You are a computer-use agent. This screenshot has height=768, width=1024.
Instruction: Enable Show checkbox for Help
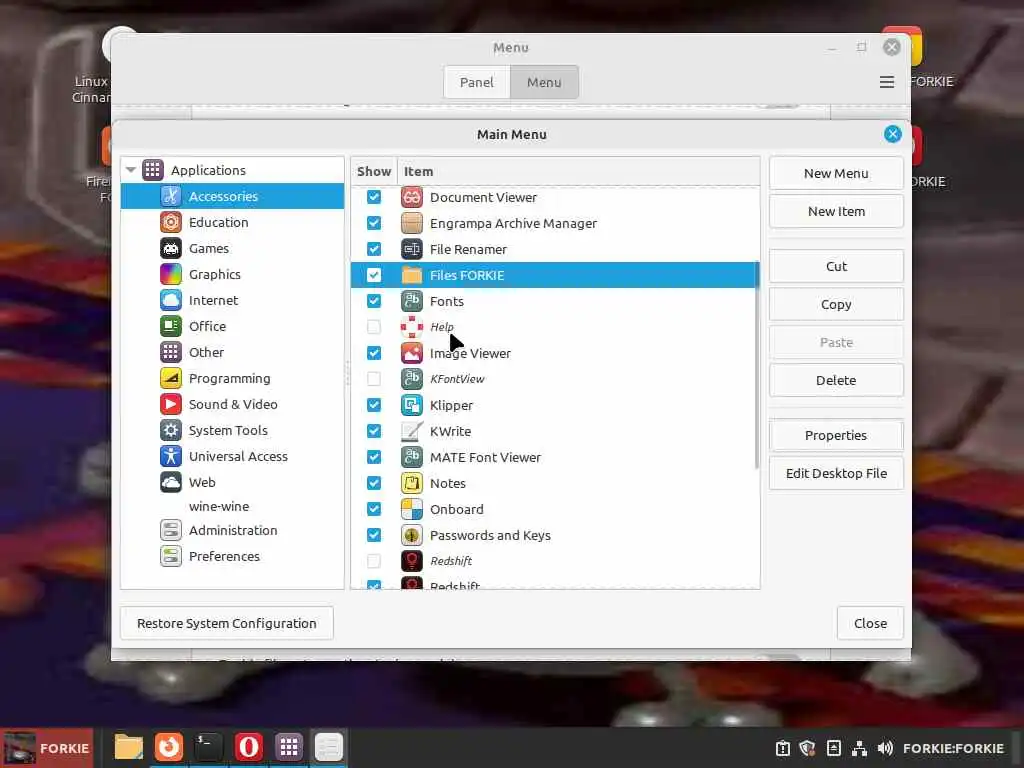tap(374, 327)
